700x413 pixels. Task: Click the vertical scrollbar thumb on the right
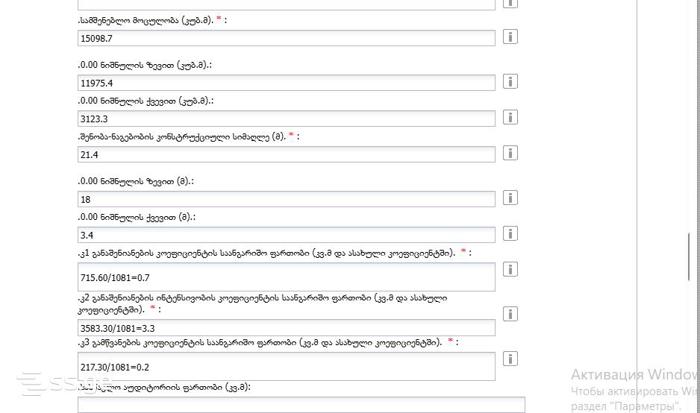(689, 257)
